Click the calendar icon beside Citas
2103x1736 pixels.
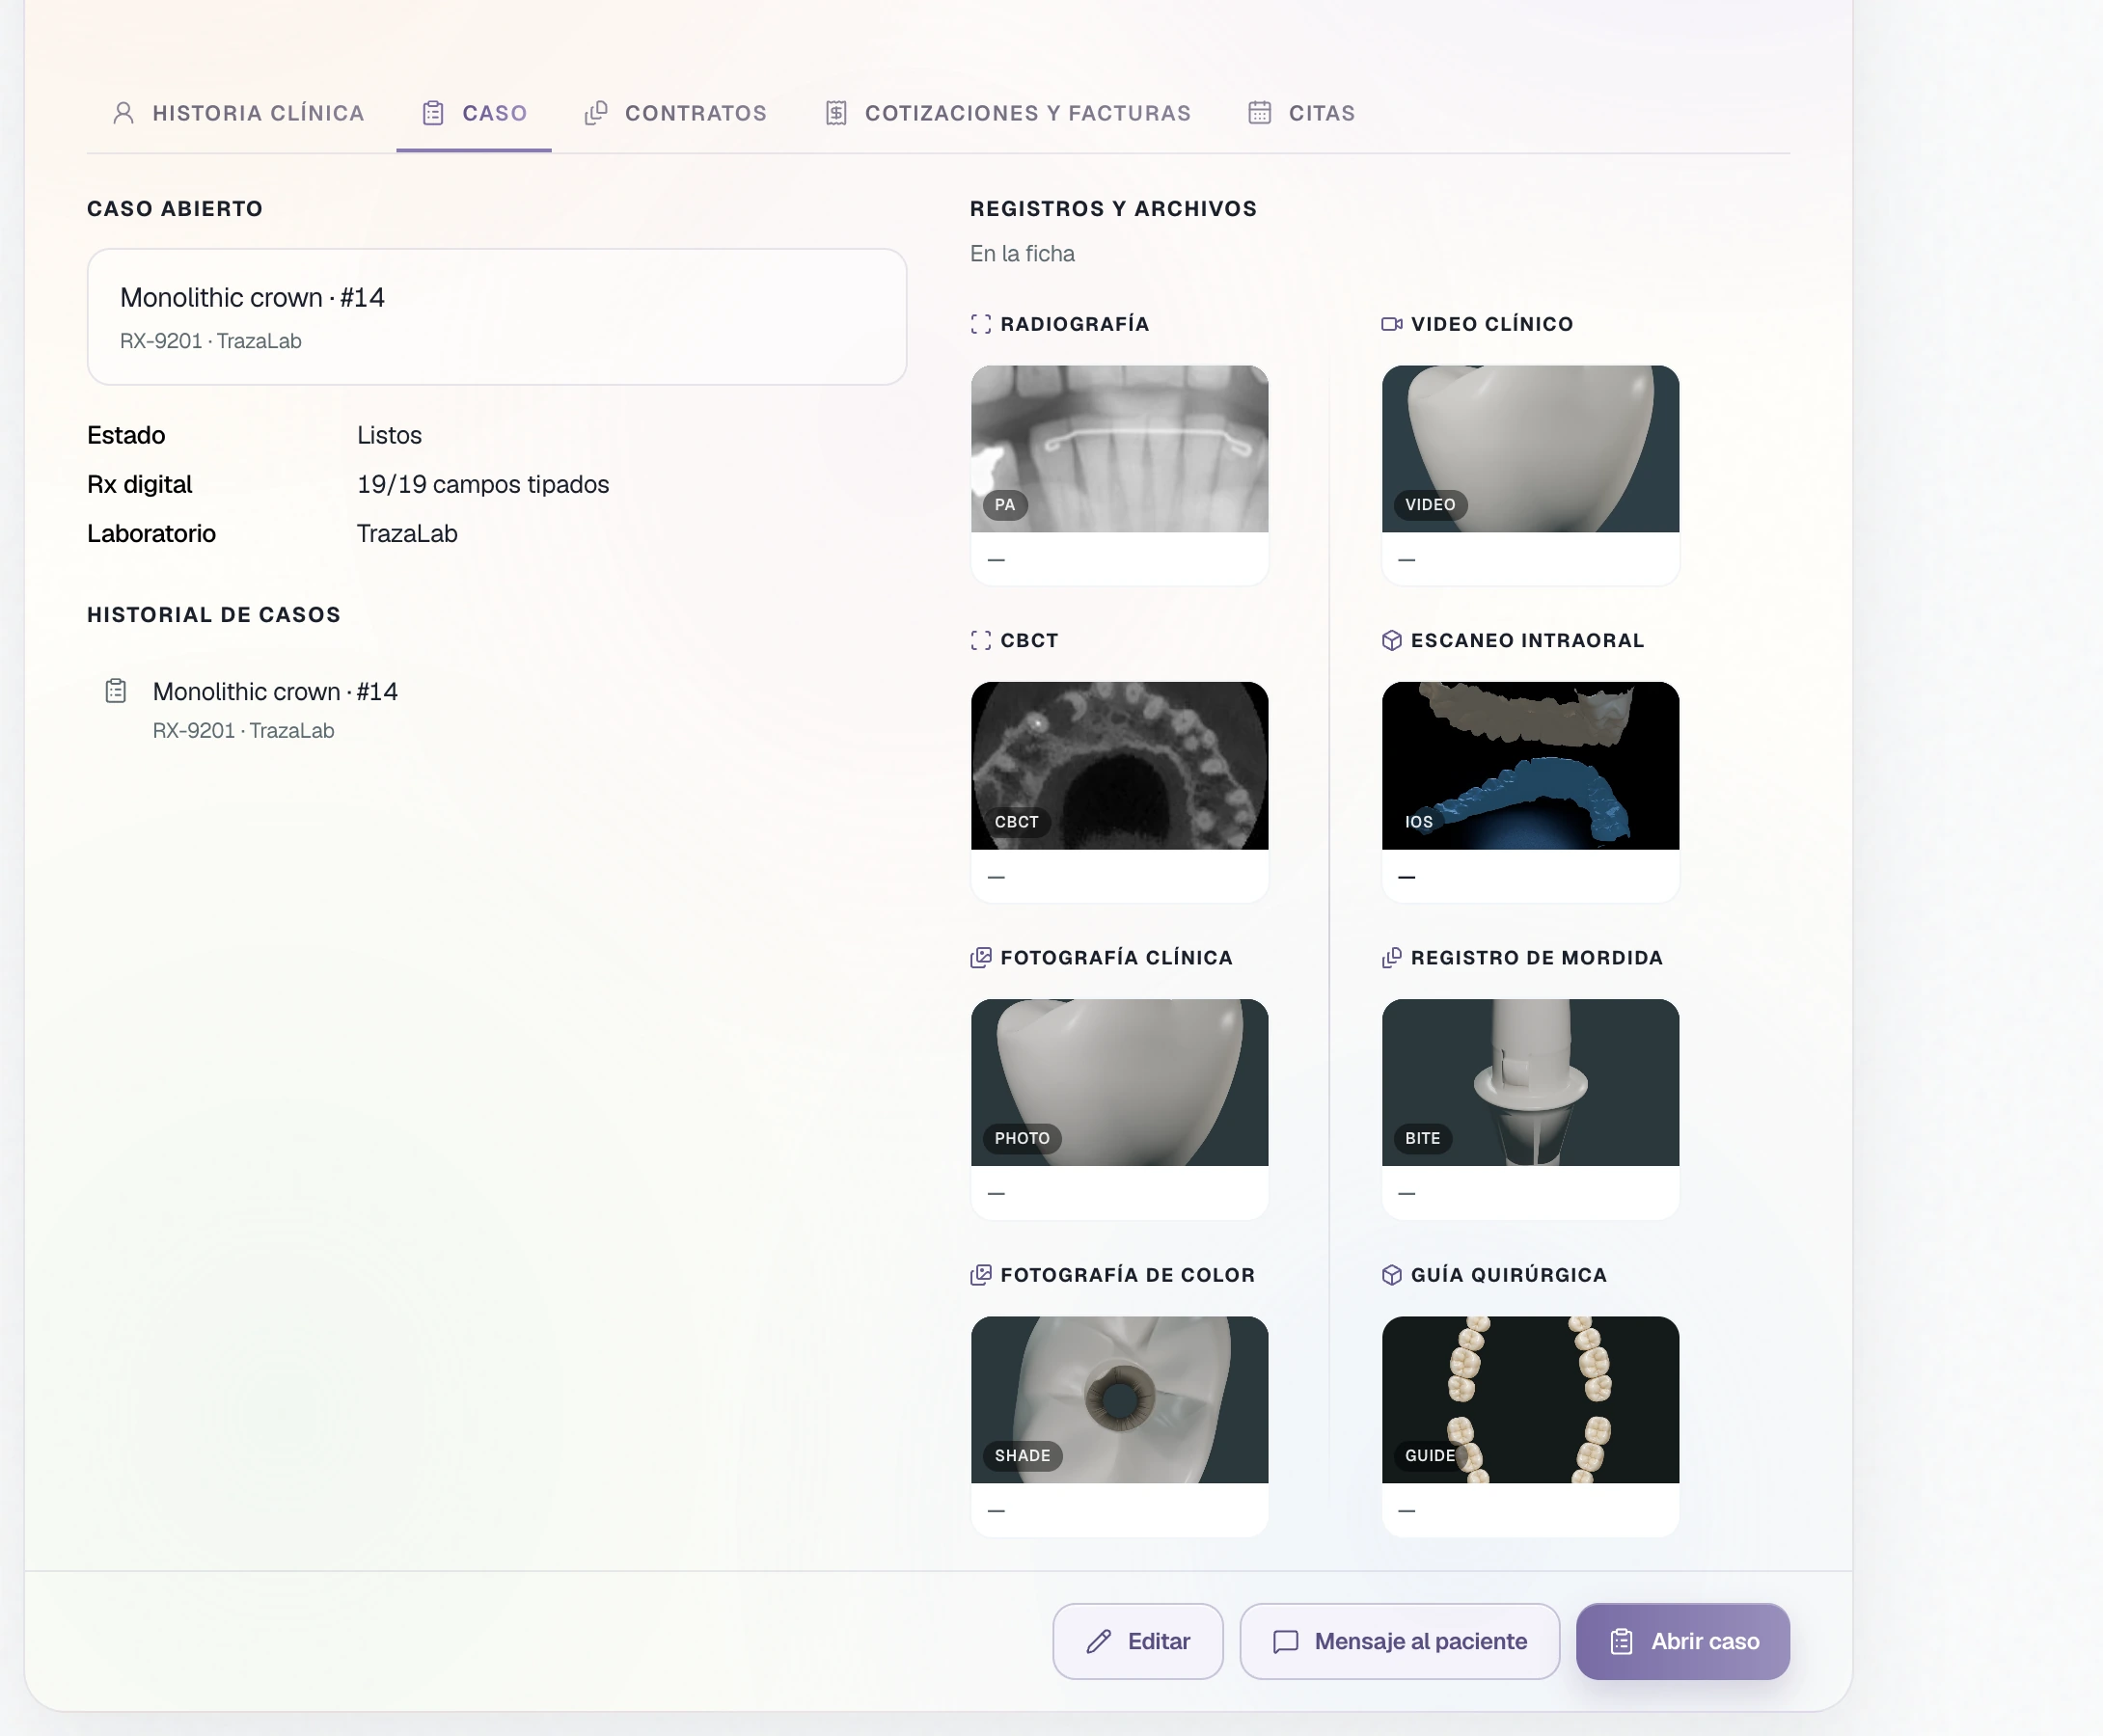pyautogui.click(x=1260, y=113)
